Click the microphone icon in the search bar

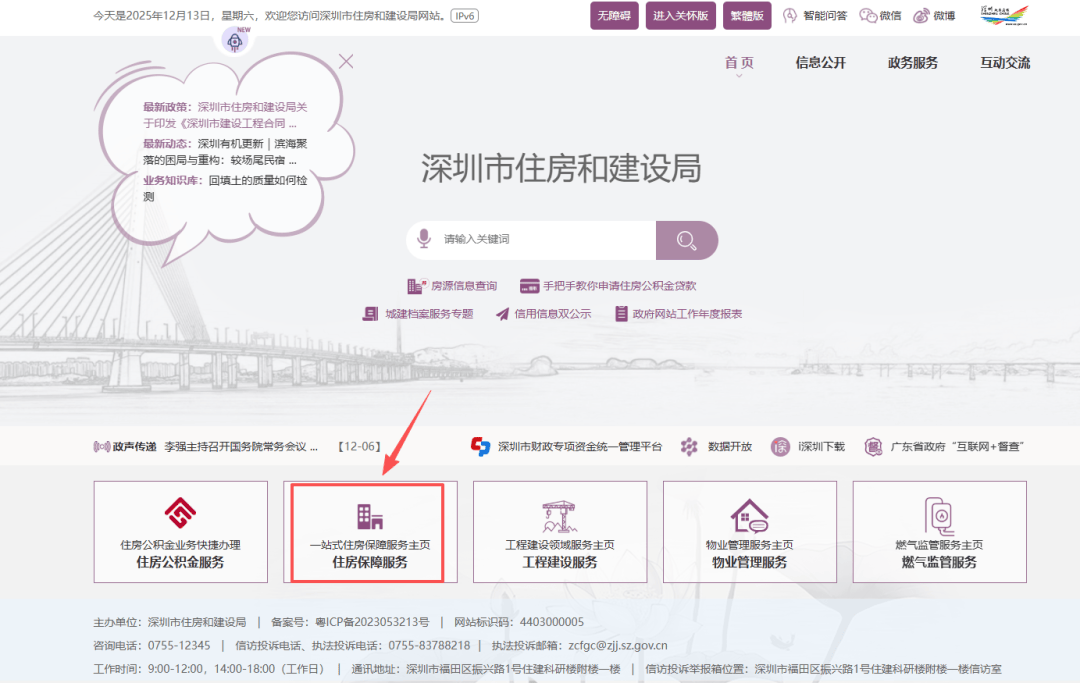(x=422, y=240)
